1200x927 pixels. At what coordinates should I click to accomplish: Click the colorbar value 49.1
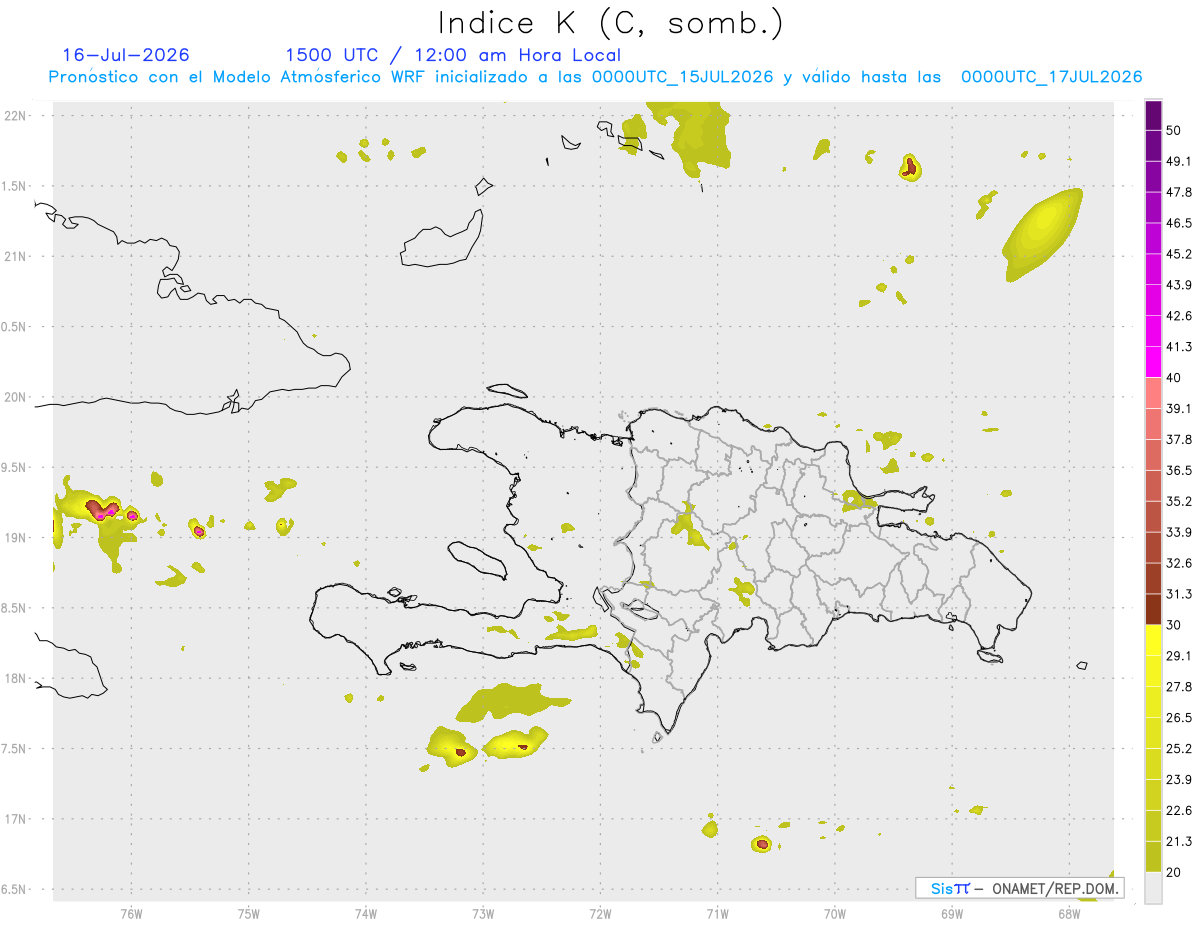[1179, 161]
